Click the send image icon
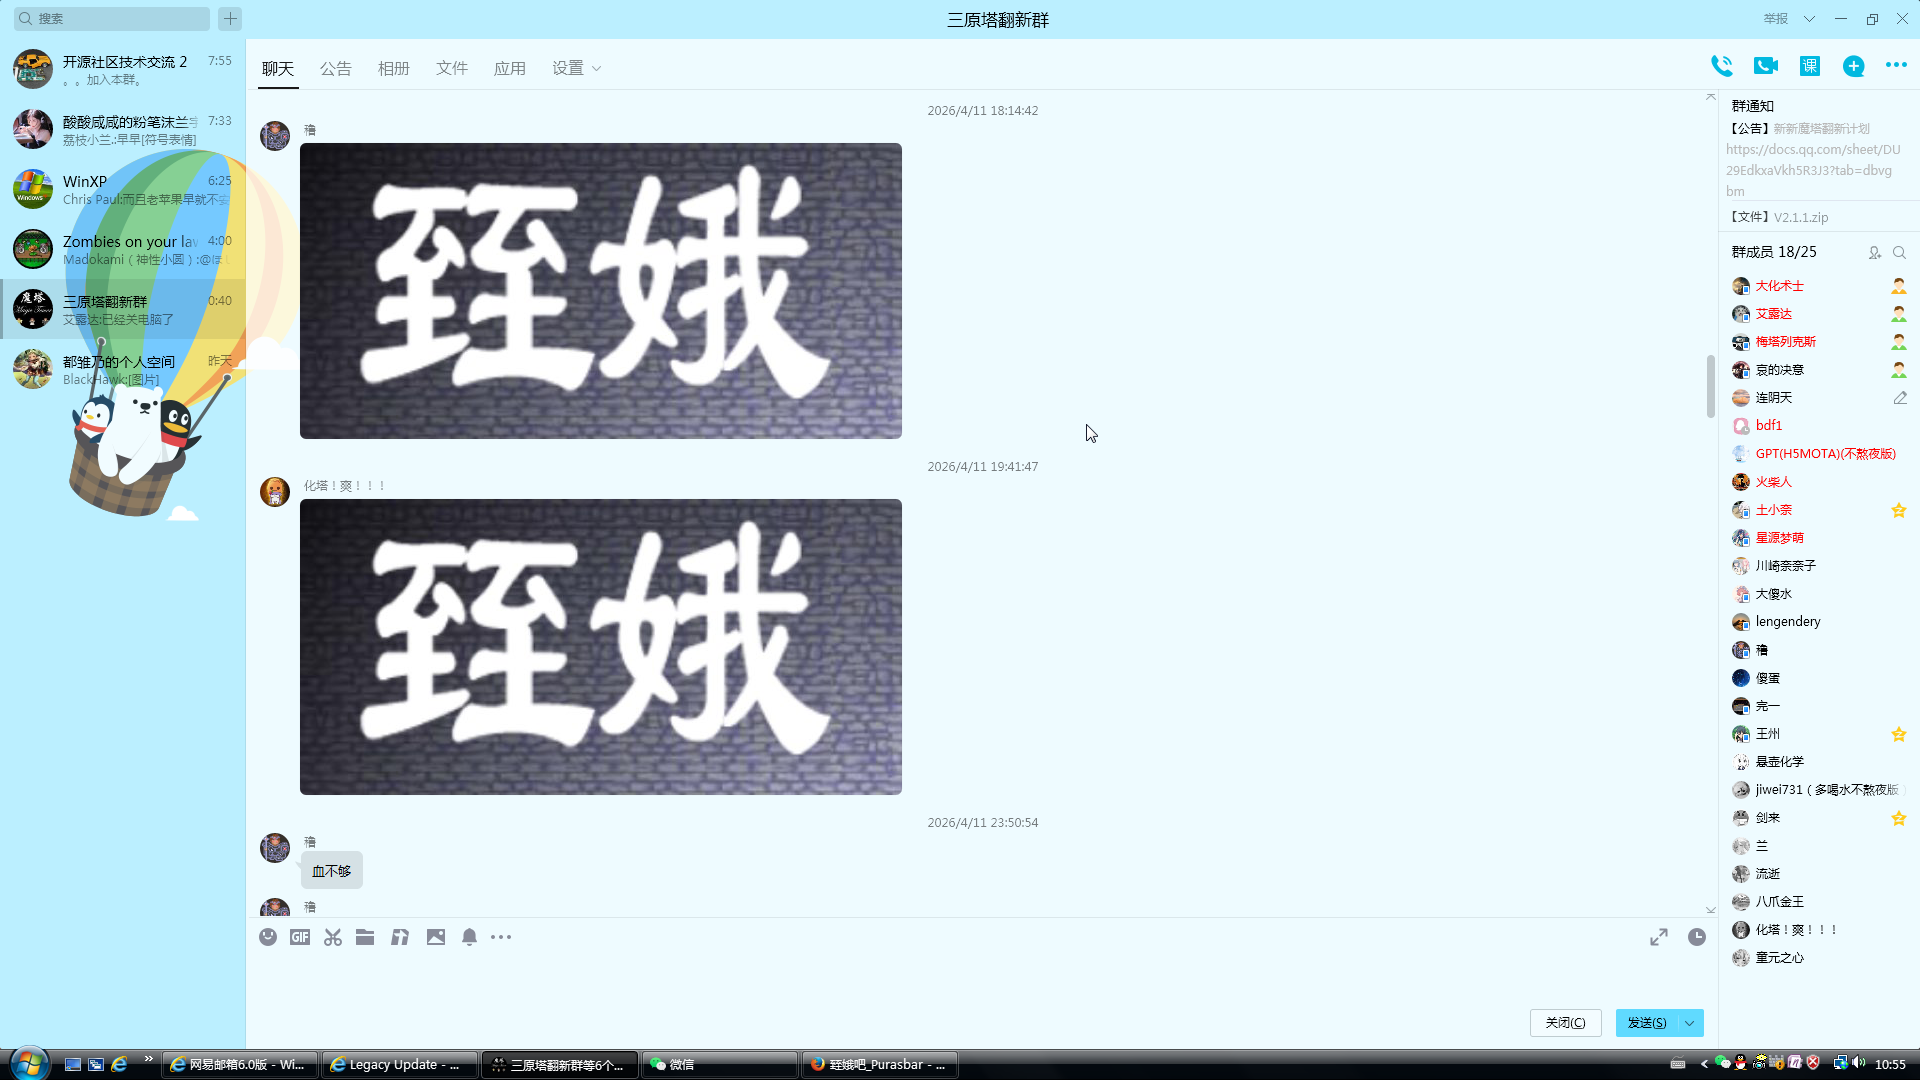This screenshot has height=1080, width=1920. 436,937
